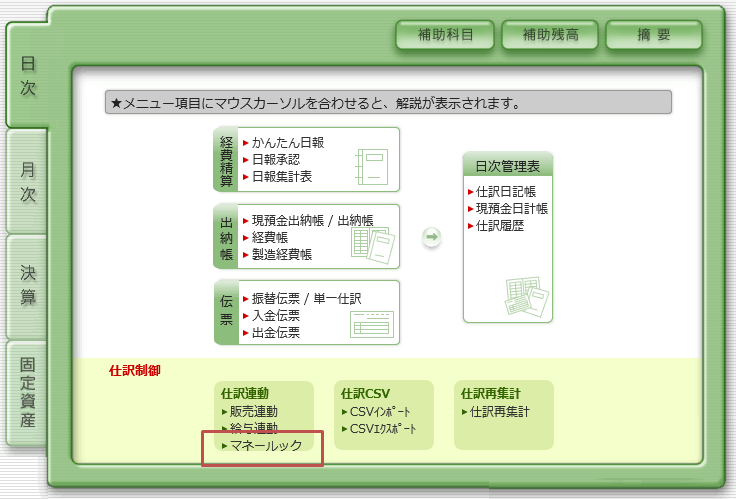Open the 補助残高 button
Image resolution: width=736 pixels, height=499 pixels.
click(550, 35)
